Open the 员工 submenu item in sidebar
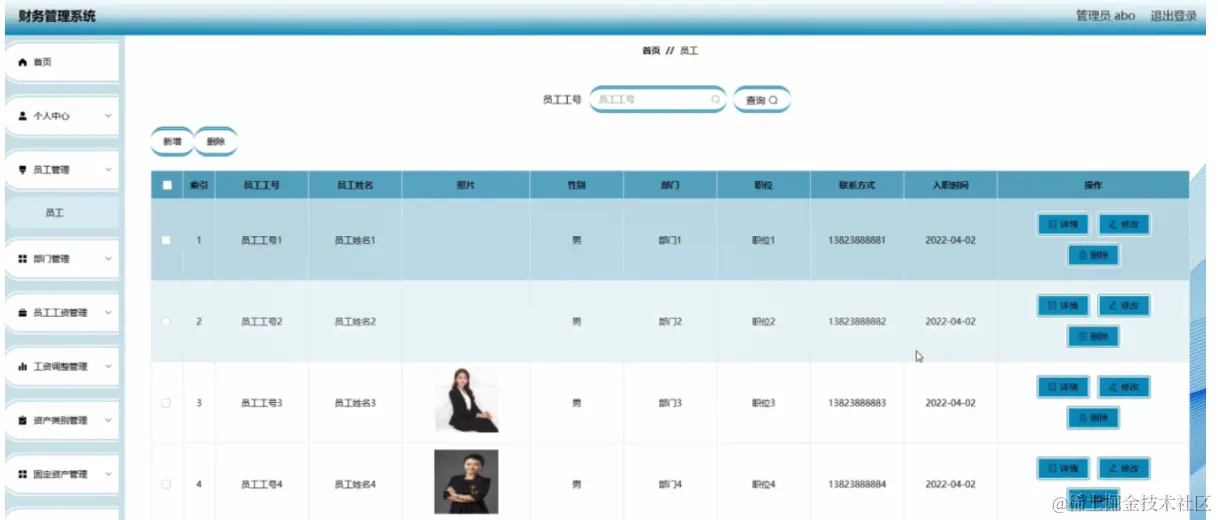 62,213
